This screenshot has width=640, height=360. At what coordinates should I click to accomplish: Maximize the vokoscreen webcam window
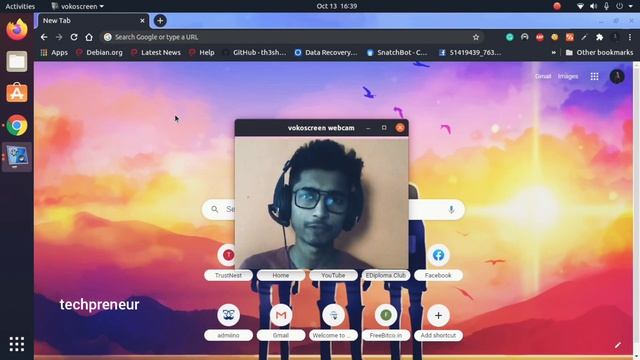(384, 128)
